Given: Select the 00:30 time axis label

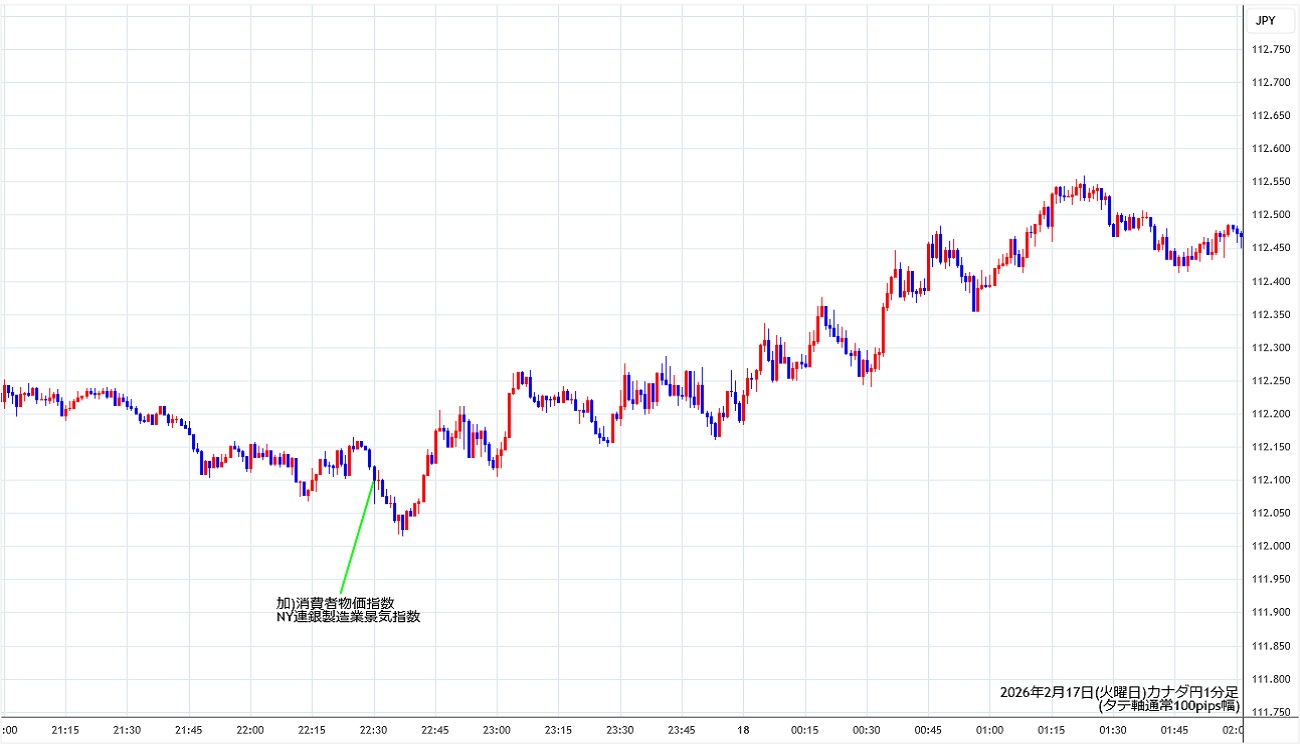Looking at the screenshot, I should (x=866, y=730).
